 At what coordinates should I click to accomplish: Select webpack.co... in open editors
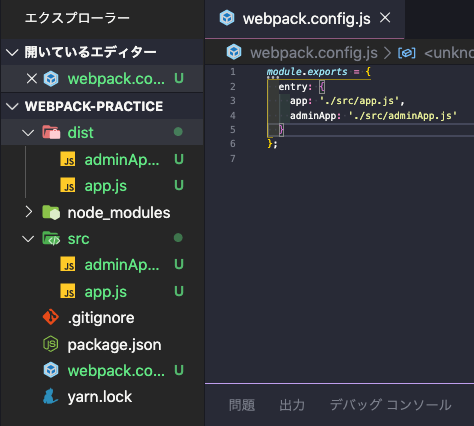coord(116,79)
